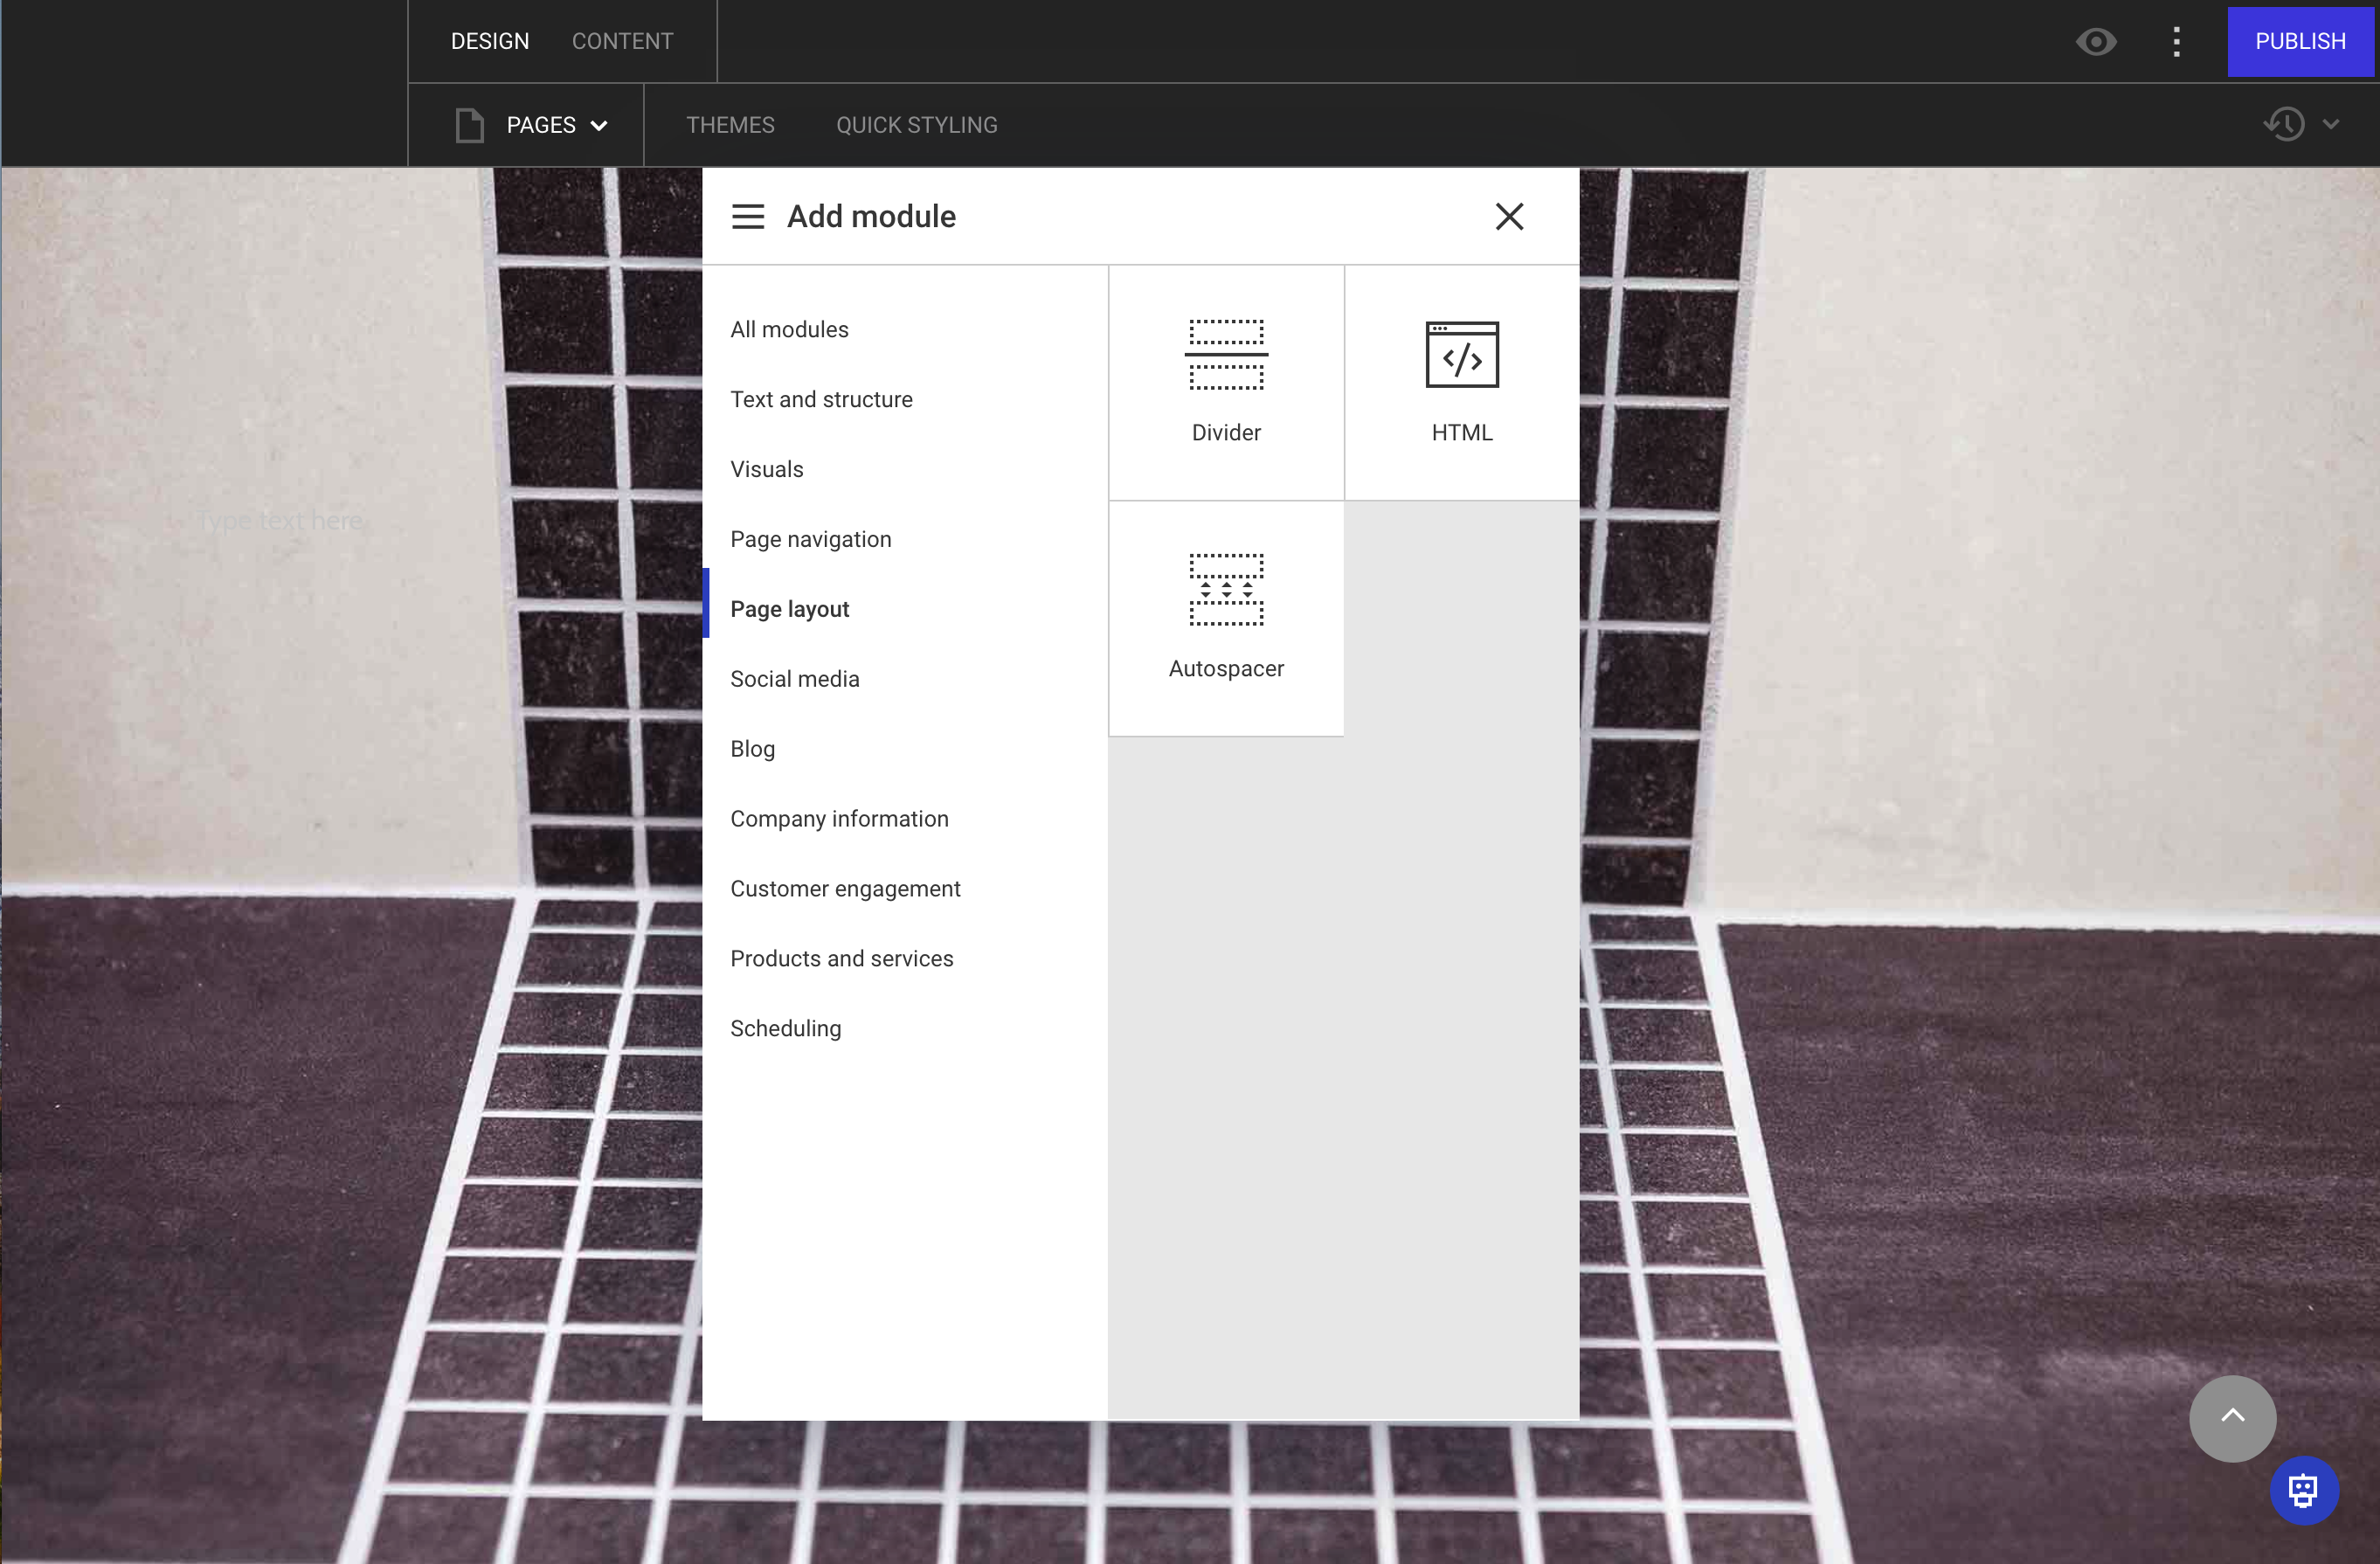Open the three-dot options menu
2380x1564 pixels.
2177,41
